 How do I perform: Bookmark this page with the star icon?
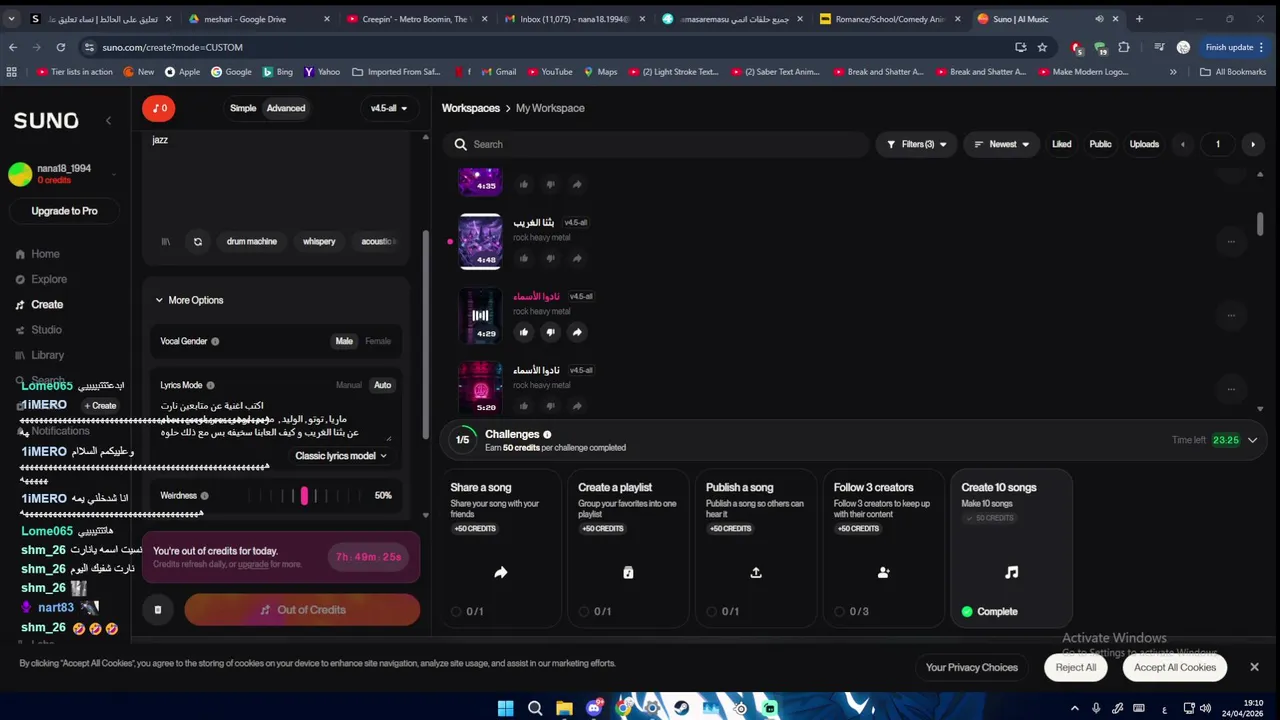[x=1042, y=47]
